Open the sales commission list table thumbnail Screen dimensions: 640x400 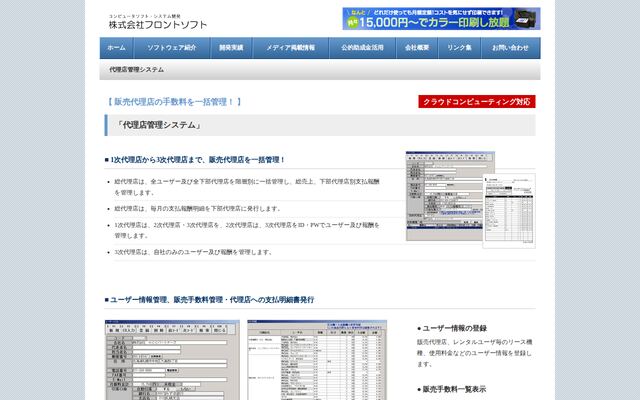pyautogui.click(x=317, y=360)
